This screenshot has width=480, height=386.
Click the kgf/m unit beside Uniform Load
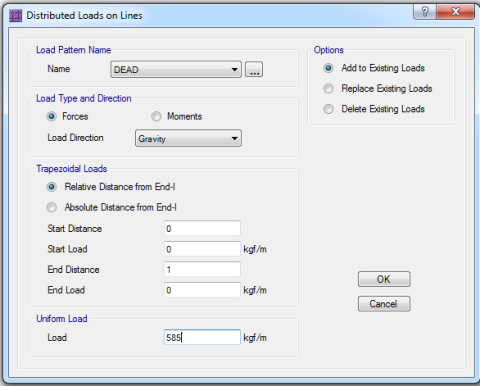[255, 338]
